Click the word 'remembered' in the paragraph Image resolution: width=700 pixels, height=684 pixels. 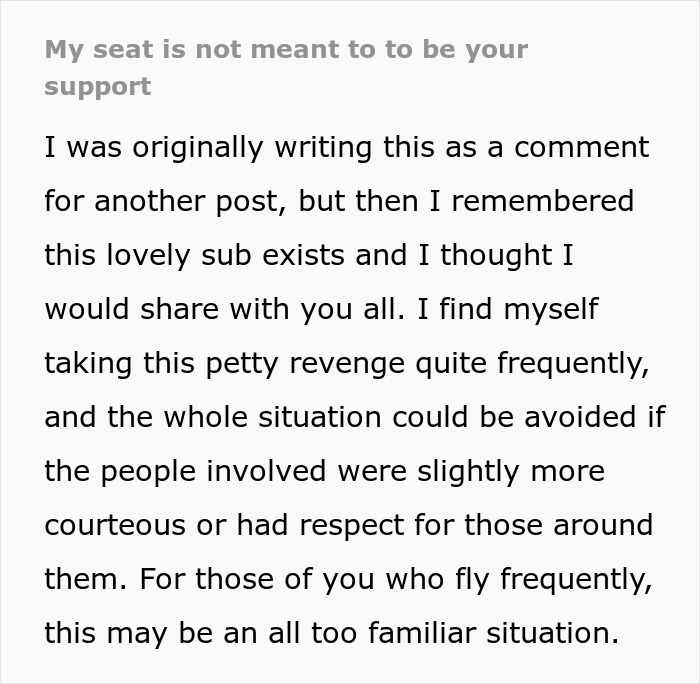click(x=543, y=200)
